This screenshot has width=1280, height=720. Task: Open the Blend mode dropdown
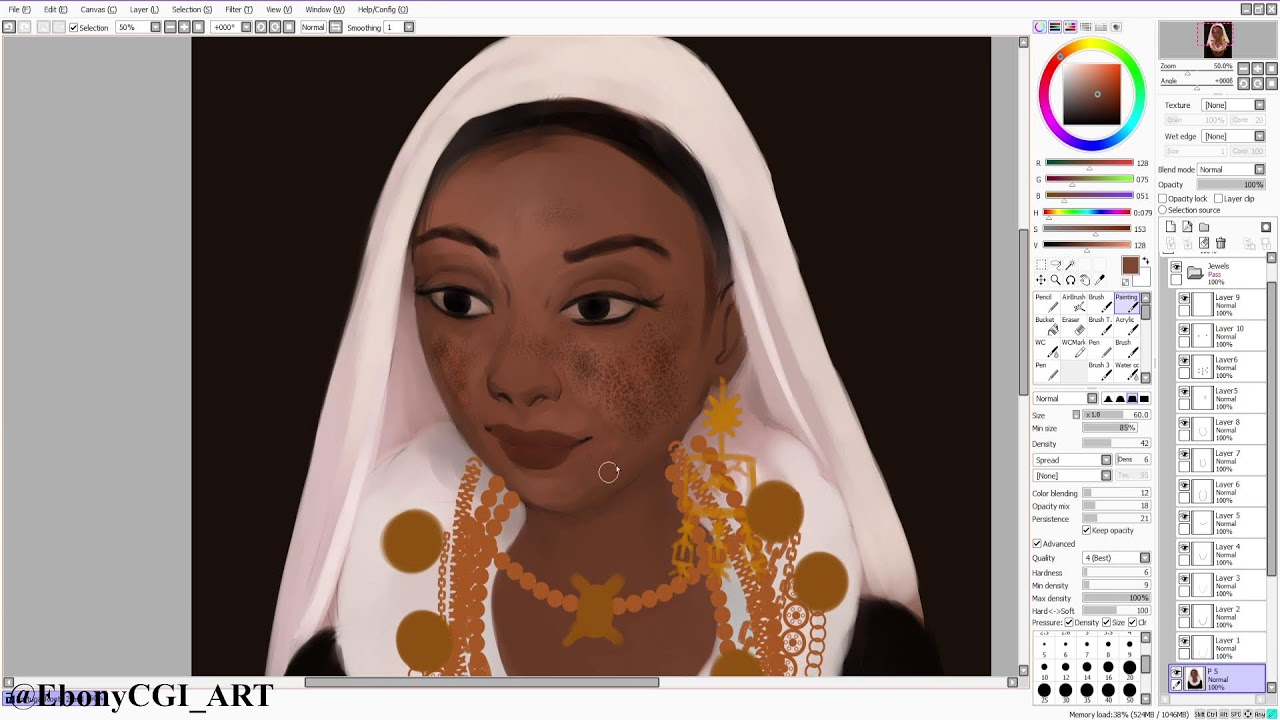pyautogui.click(x=1232, y=169)
